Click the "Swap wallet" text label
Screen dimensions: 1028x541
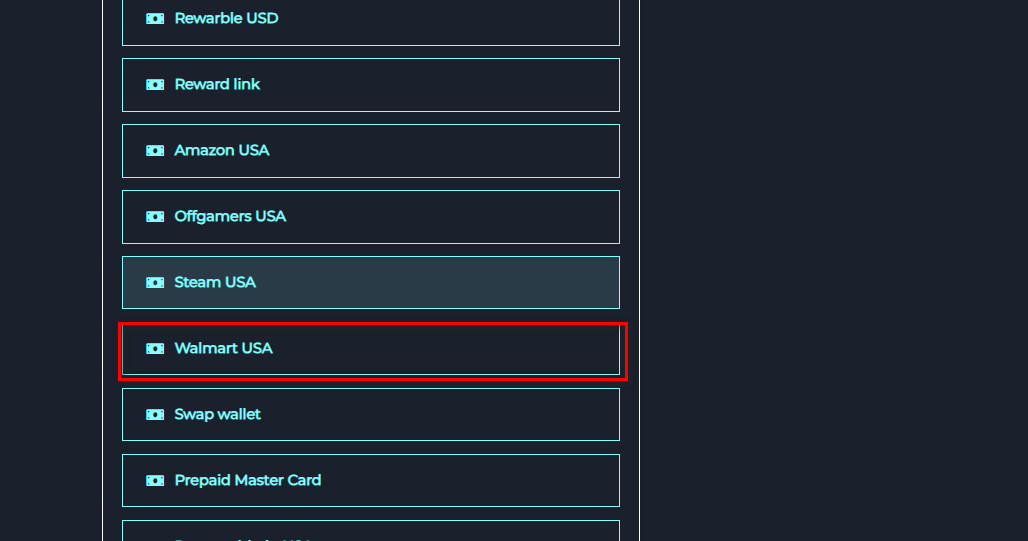point(217,415)
